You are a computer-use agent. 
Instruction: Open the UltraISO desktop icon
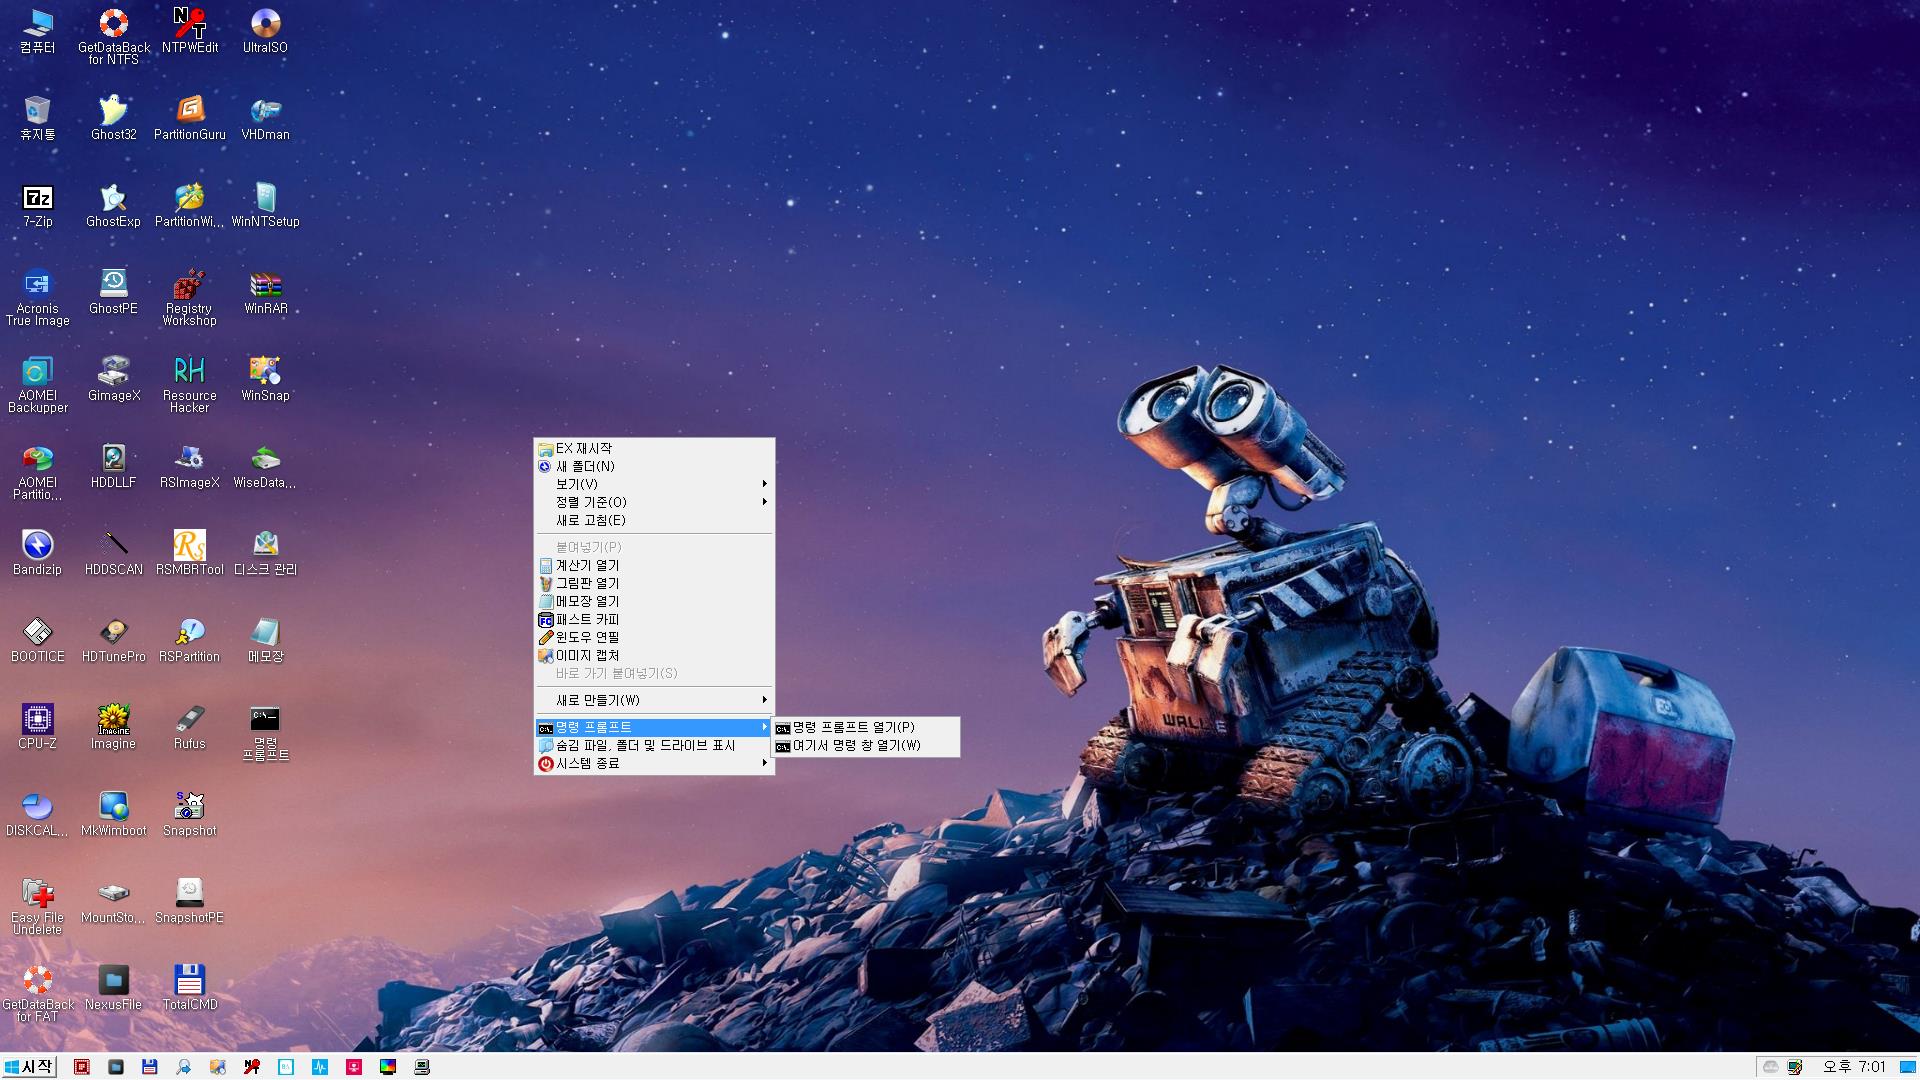pyautogui.click(x=265, y=30)
